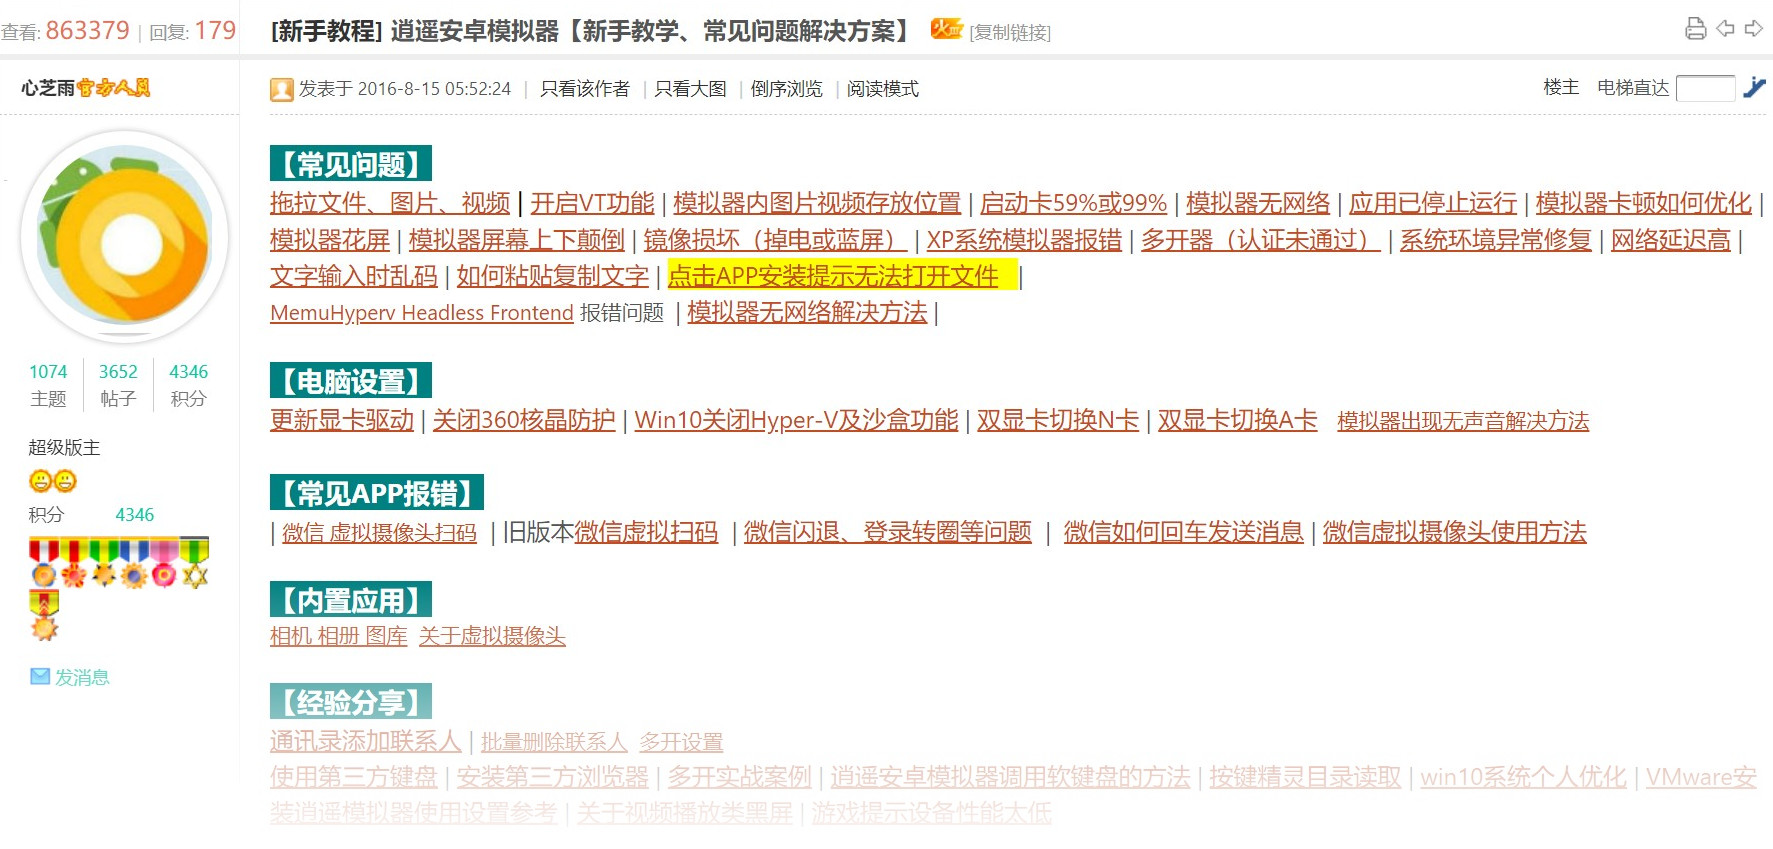This screenshot has width=1773, height=849.
Task: Open 微信如何回车发送消息 link
Action: click(x=1184, y=532)
